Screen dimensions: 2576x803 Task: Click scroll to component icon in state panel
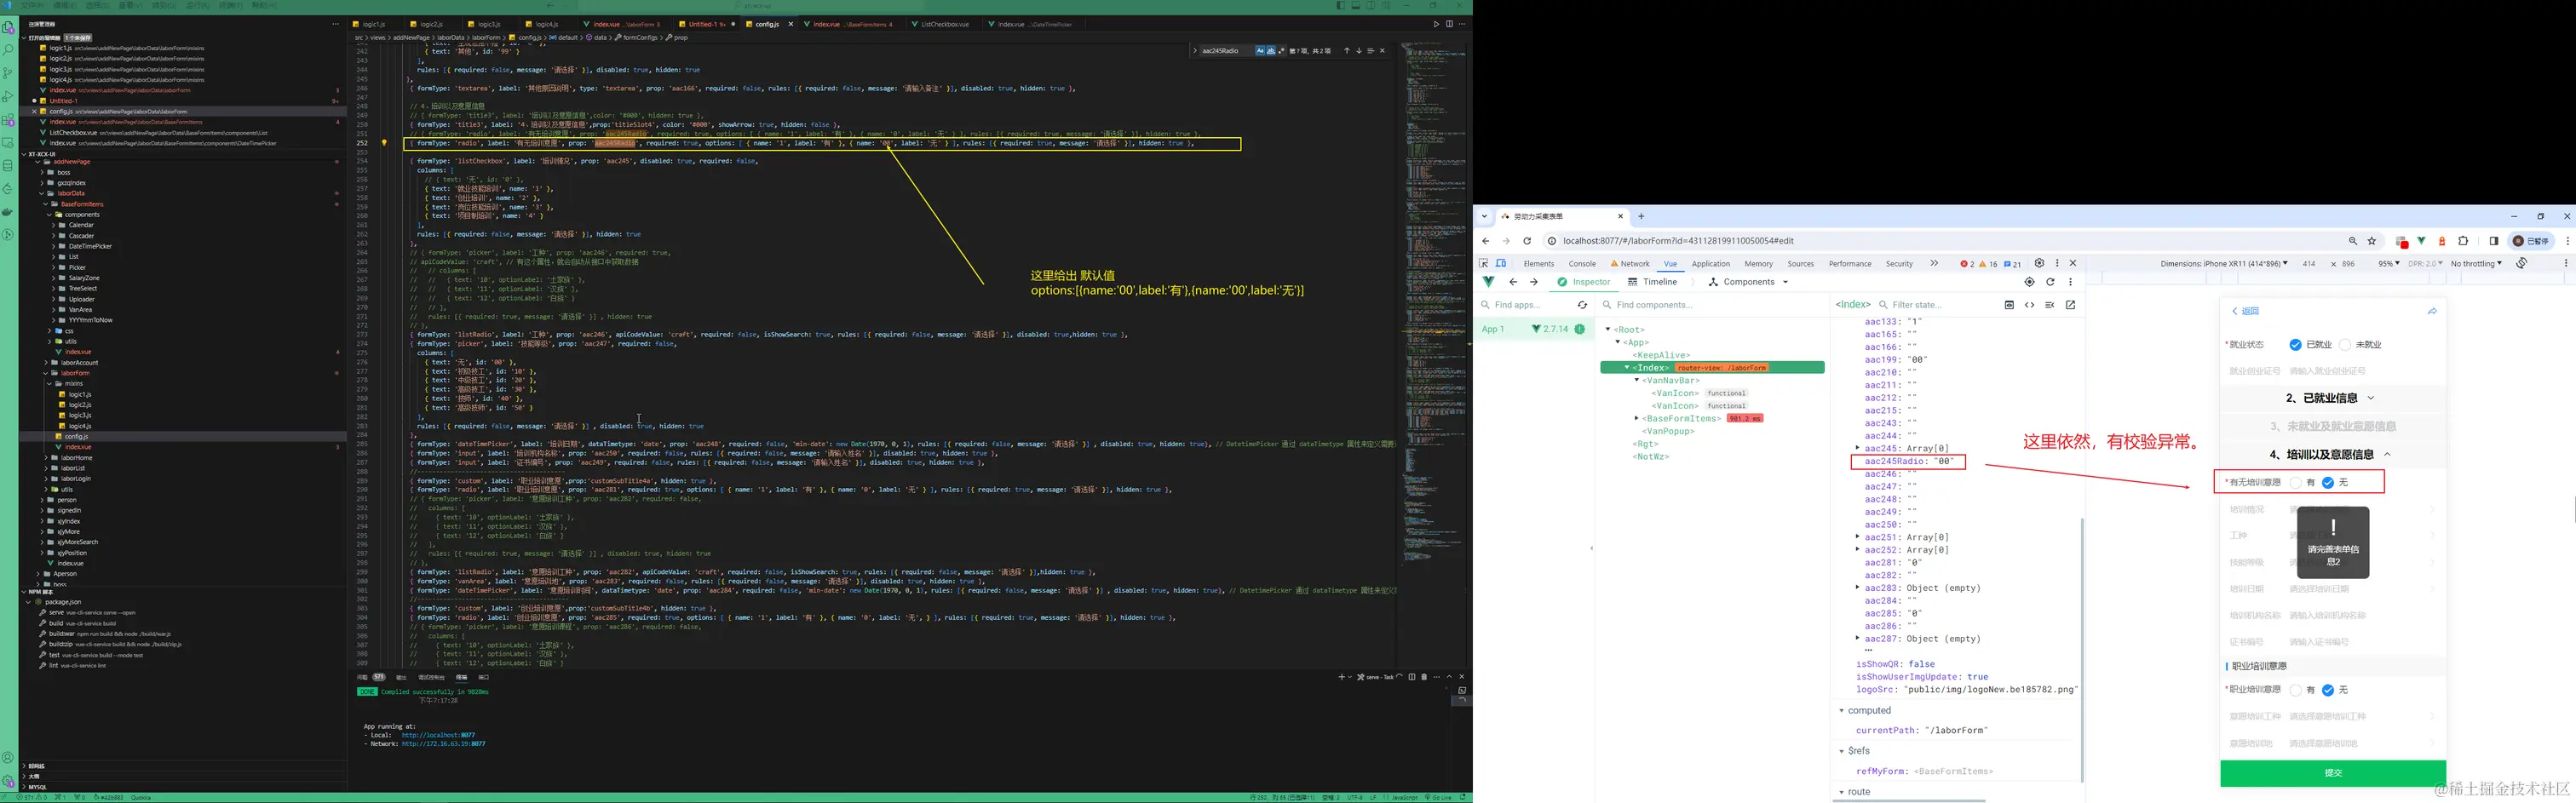[x=2009, y=305]
